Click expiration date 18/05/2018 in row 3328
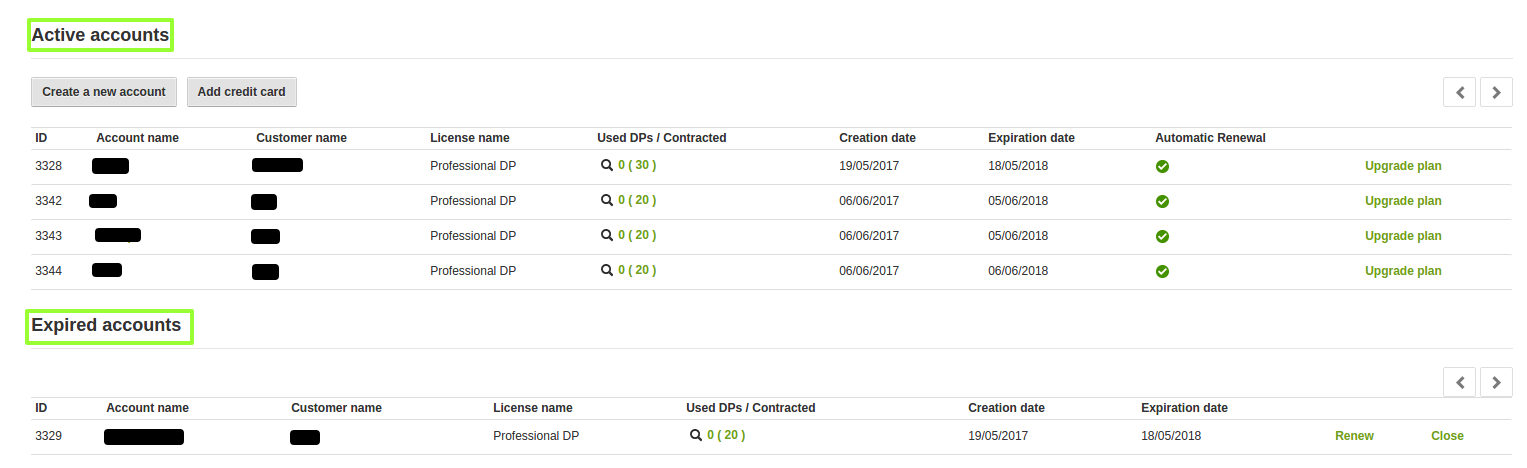The height and width of the screenshot is (468, 1527). [x=1018, y=166]
